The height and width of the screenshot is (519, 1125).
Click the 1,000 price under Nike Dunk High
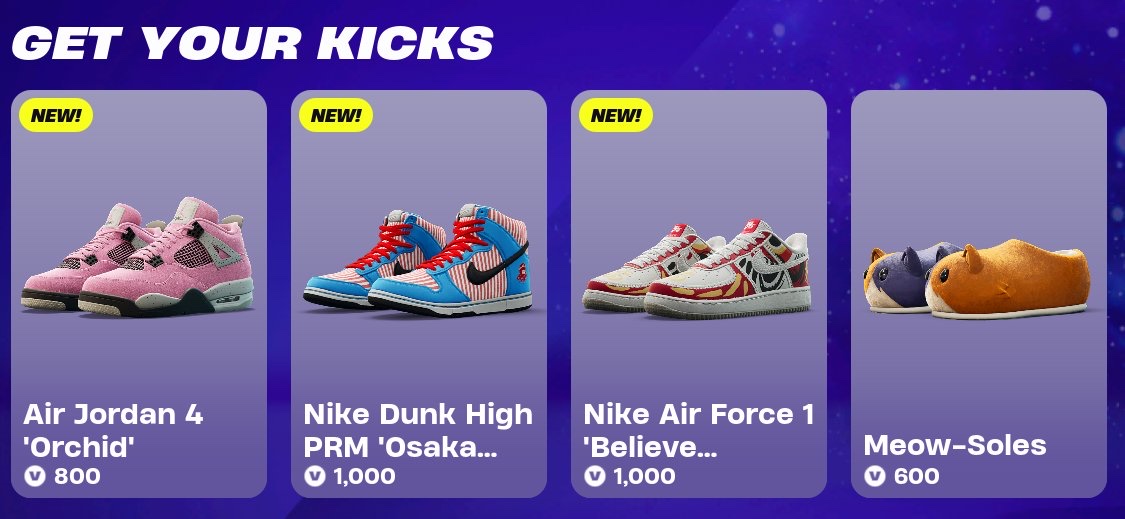364,476
